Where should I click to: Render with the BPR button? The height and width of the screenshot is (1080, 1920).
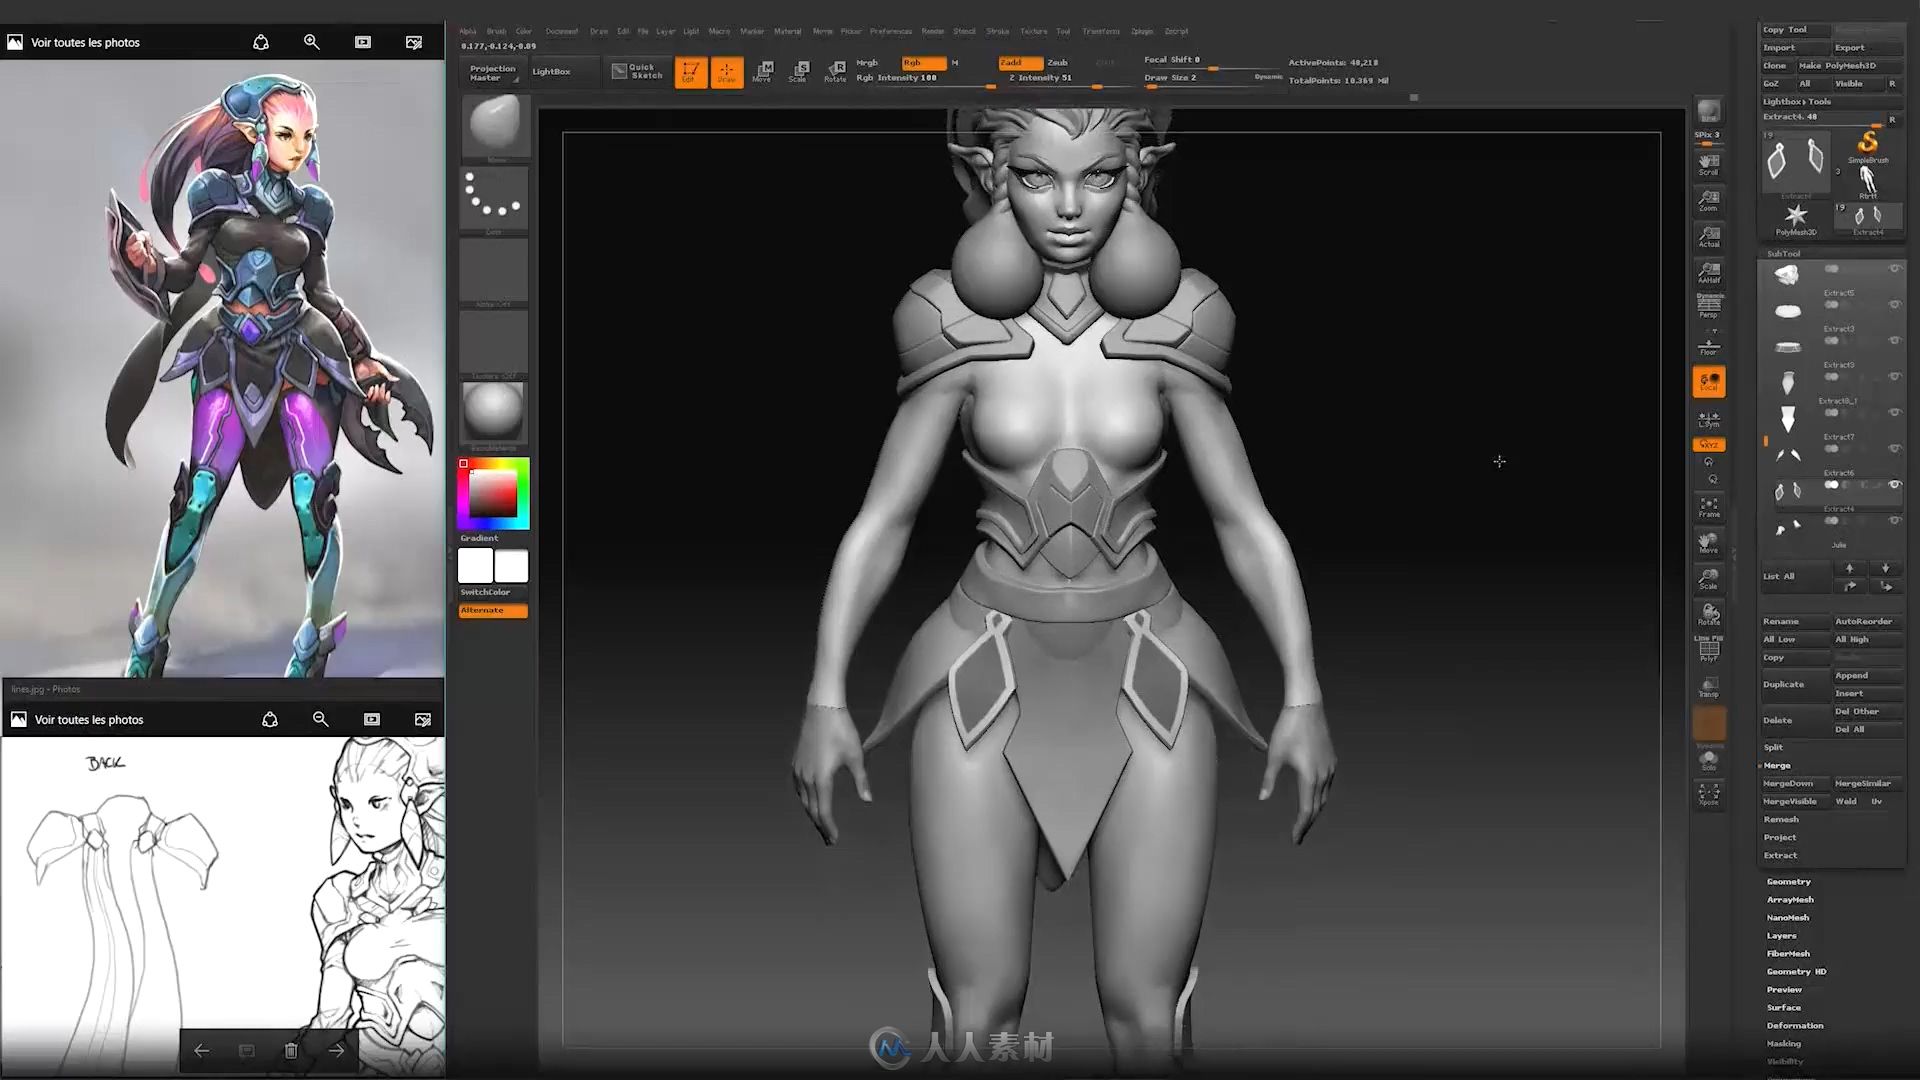coord(1708,111)
